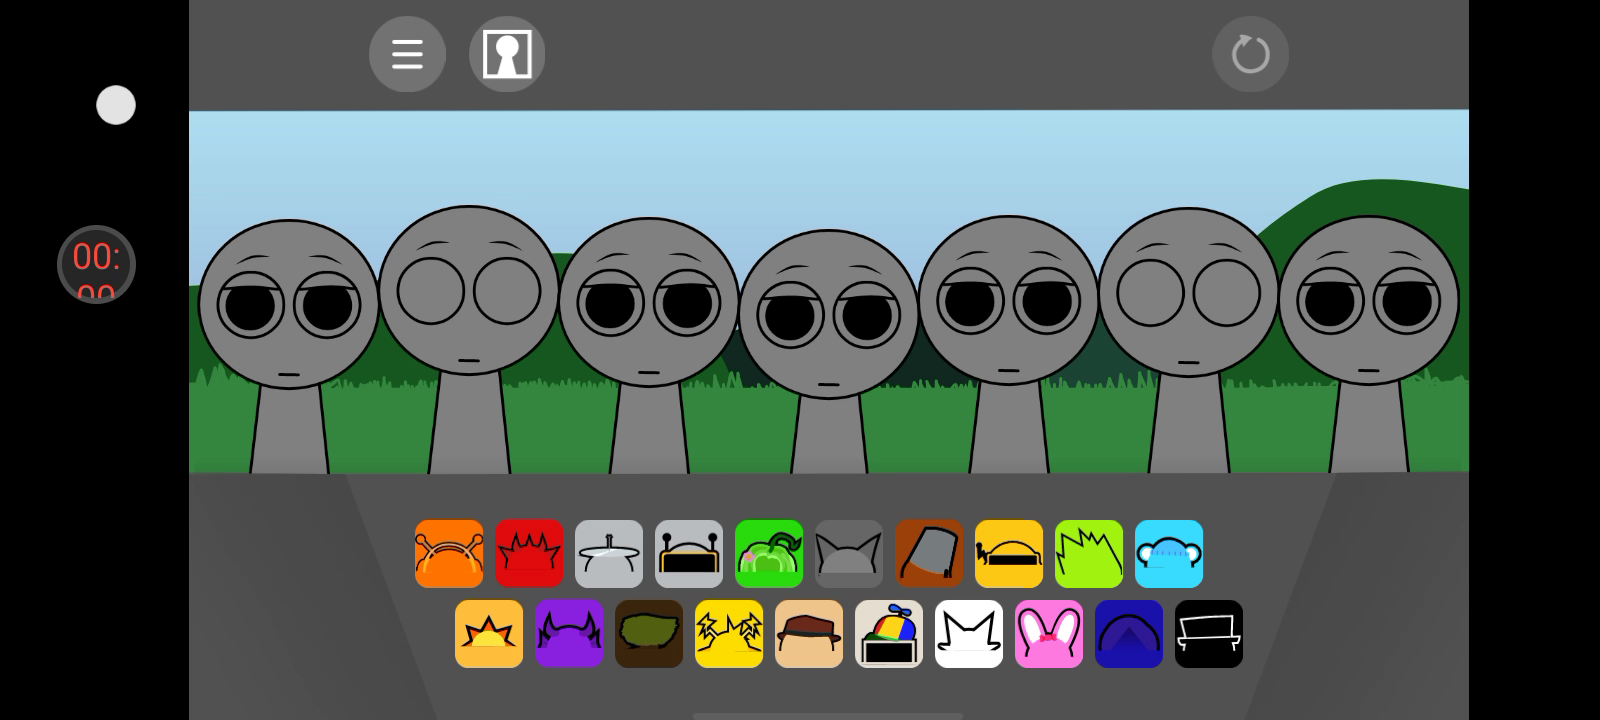Choose the olive bush on dark brown tile
This screenshot has height=720, width=1600.
(649, 634)
